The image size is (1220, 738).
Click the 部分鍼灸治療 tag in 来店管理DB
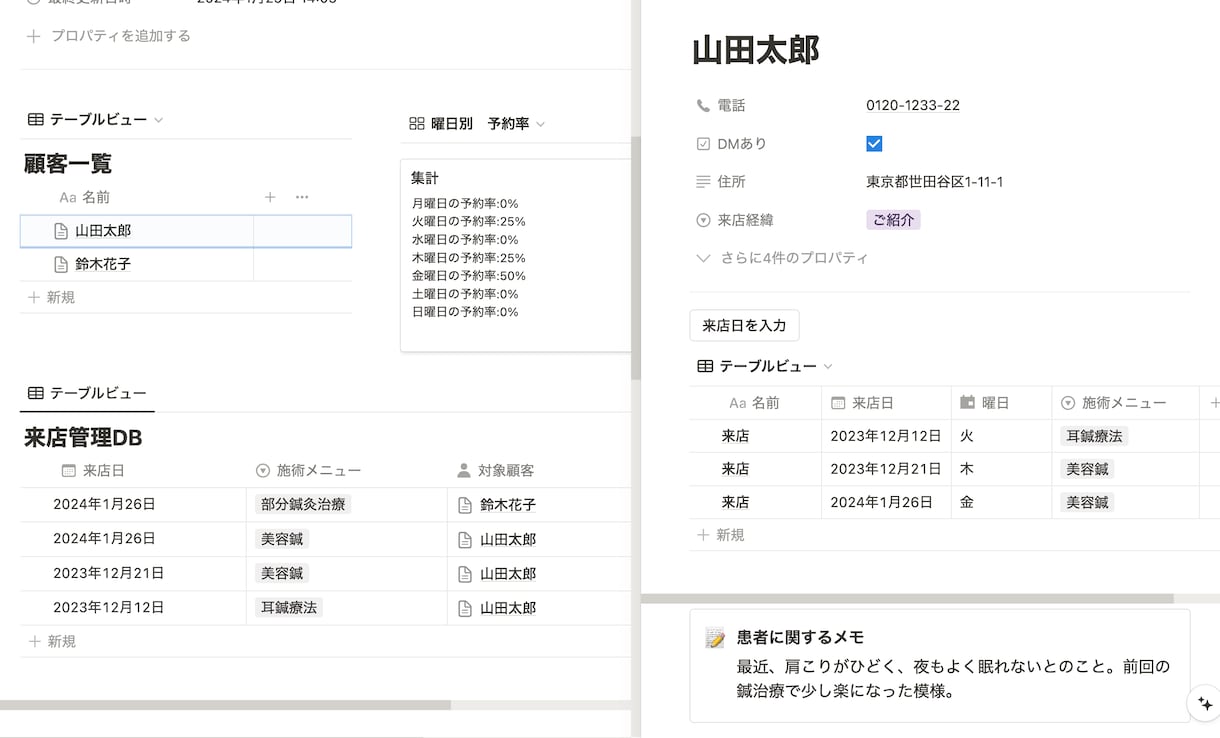[x=302, y=505]
